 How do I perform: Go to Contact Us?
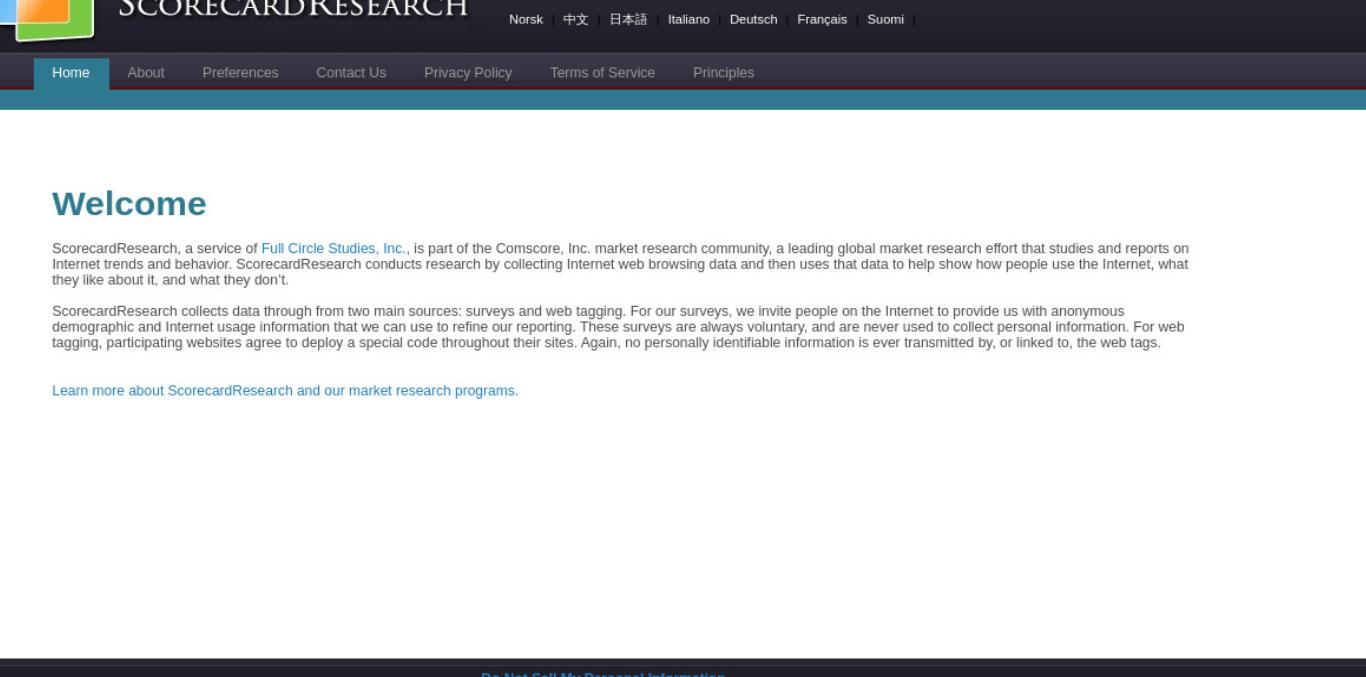click(351, 73)
